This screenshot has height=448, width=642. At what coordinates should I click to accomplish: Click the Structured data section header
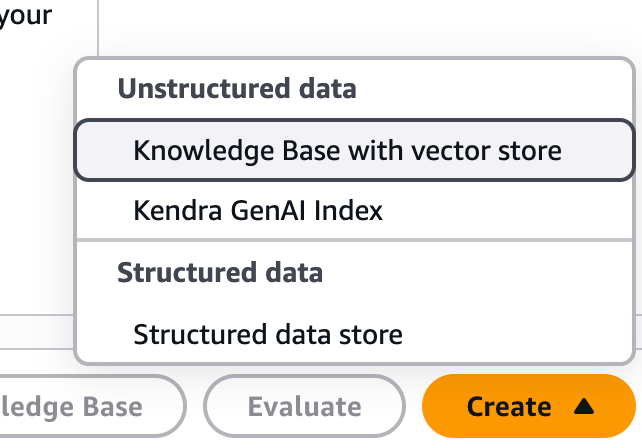pos(220,272)
